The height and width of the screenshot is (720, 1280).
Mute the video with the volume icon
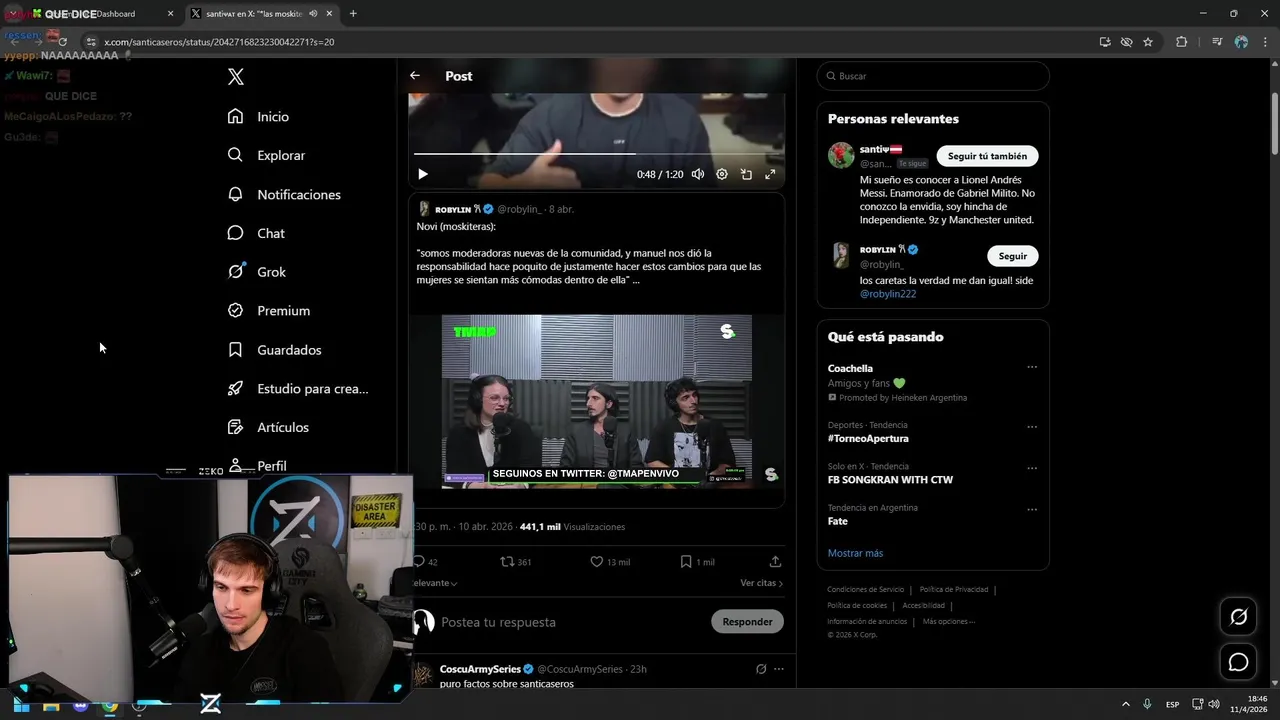pos(698,174)
